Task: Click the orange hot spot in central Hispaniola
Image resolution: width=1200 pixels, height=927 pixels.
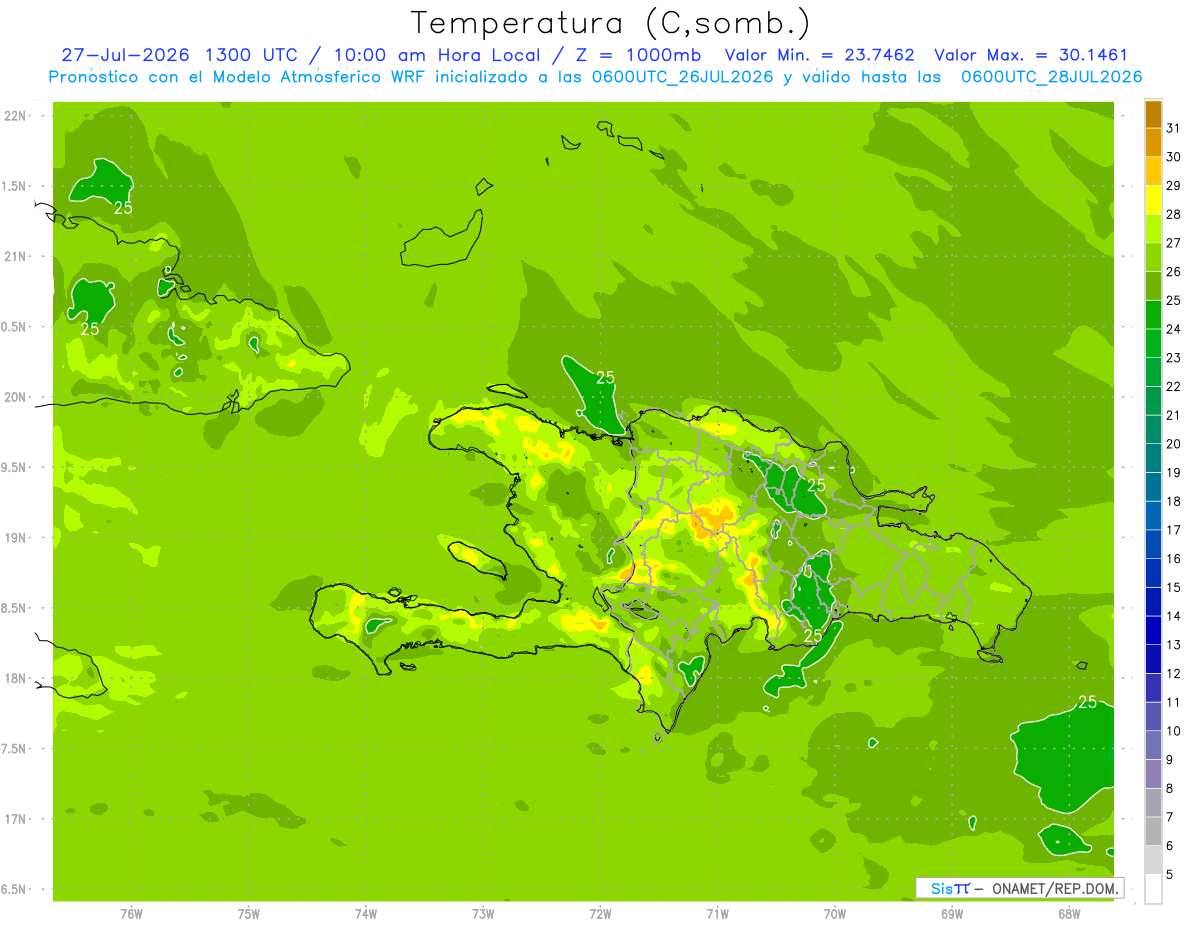Action: click(712, 519)
